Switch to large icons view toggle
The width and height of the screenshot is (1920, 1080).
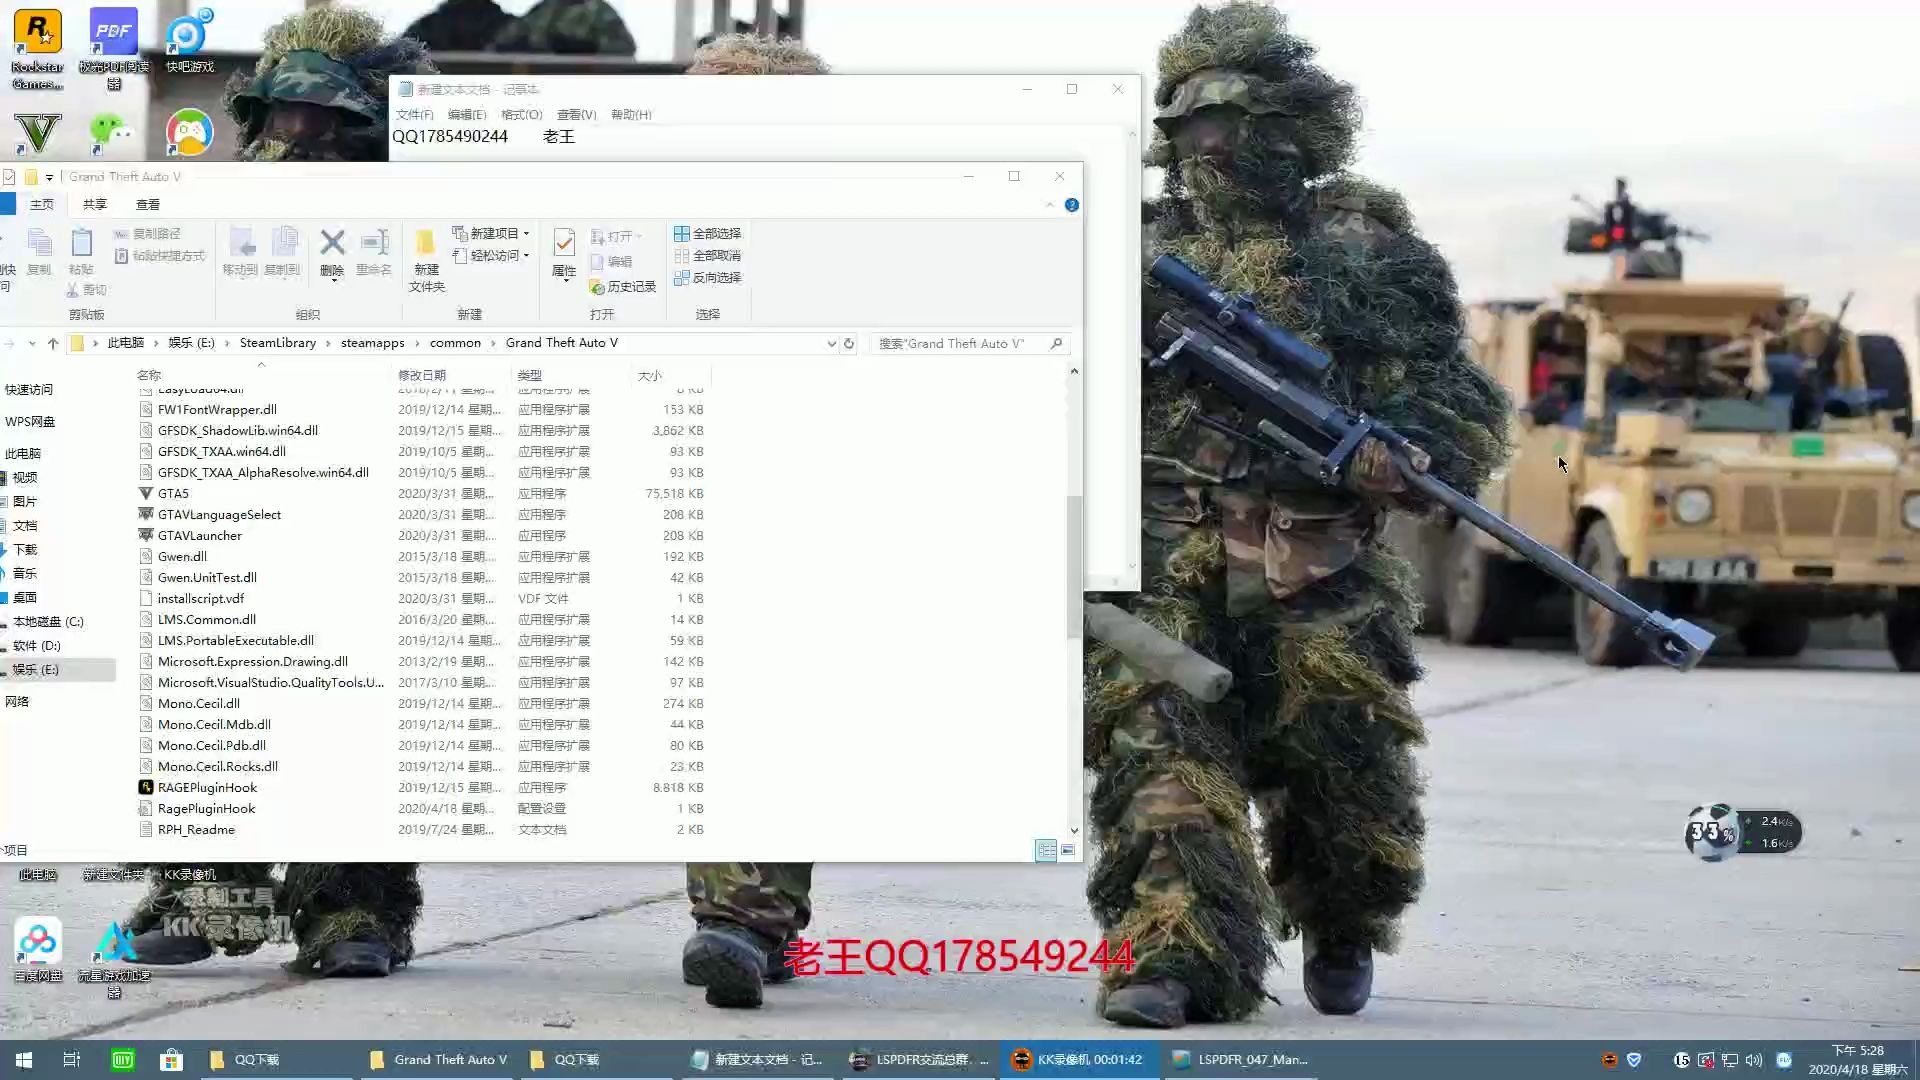click(x=1068, y=850)
